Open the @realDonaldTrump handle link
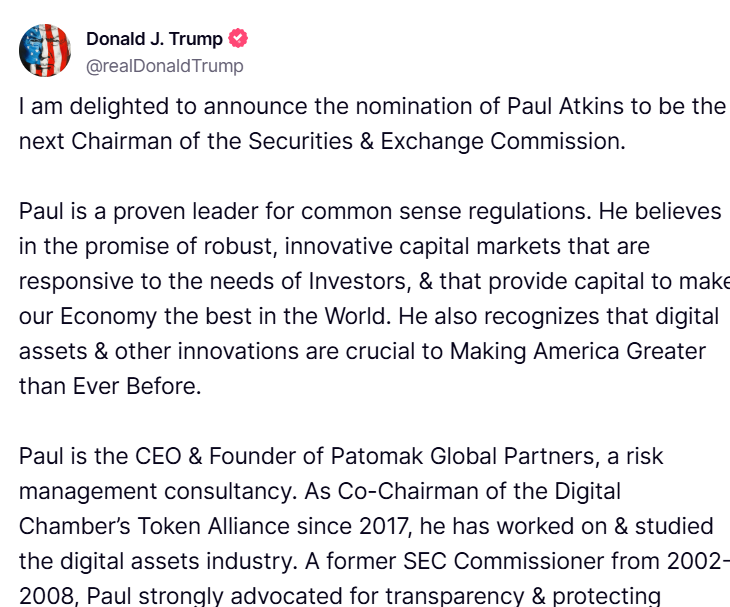The height and width of the screenshot is (607, 730). tap(164, 66)
